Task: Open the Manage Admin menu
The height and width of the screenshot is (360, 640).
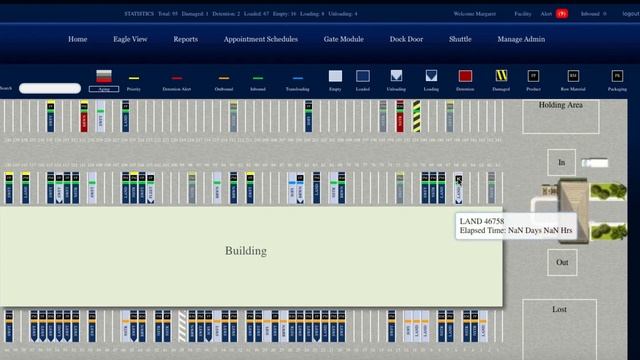Action: coord(521,39)
